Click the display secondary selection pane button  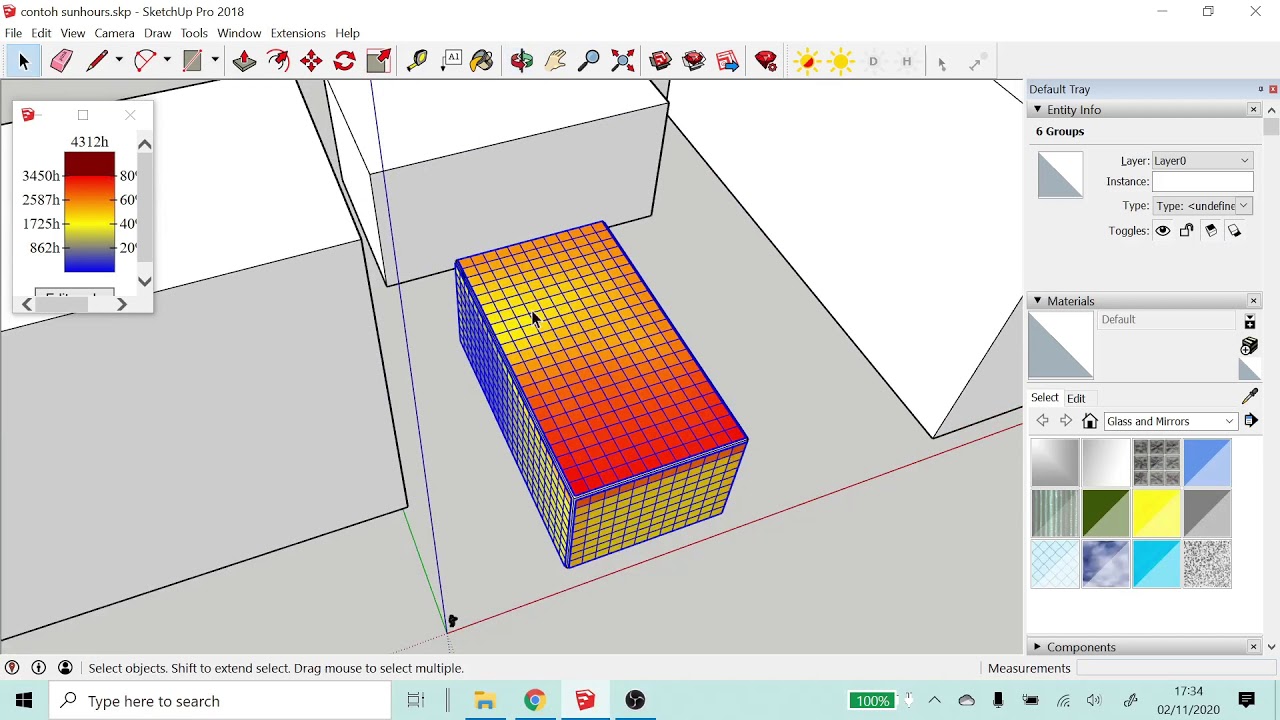click(1249, 321)
